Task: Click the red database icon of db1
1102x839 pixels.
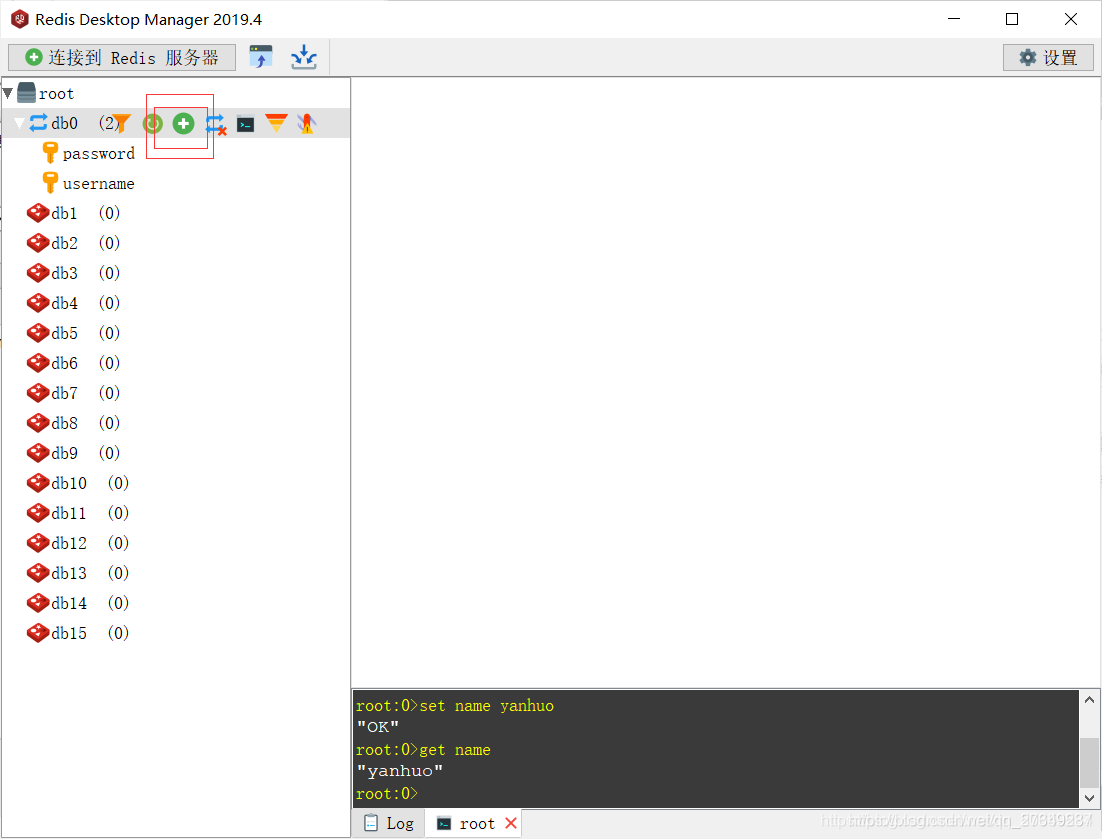Action: pos(37,213)
